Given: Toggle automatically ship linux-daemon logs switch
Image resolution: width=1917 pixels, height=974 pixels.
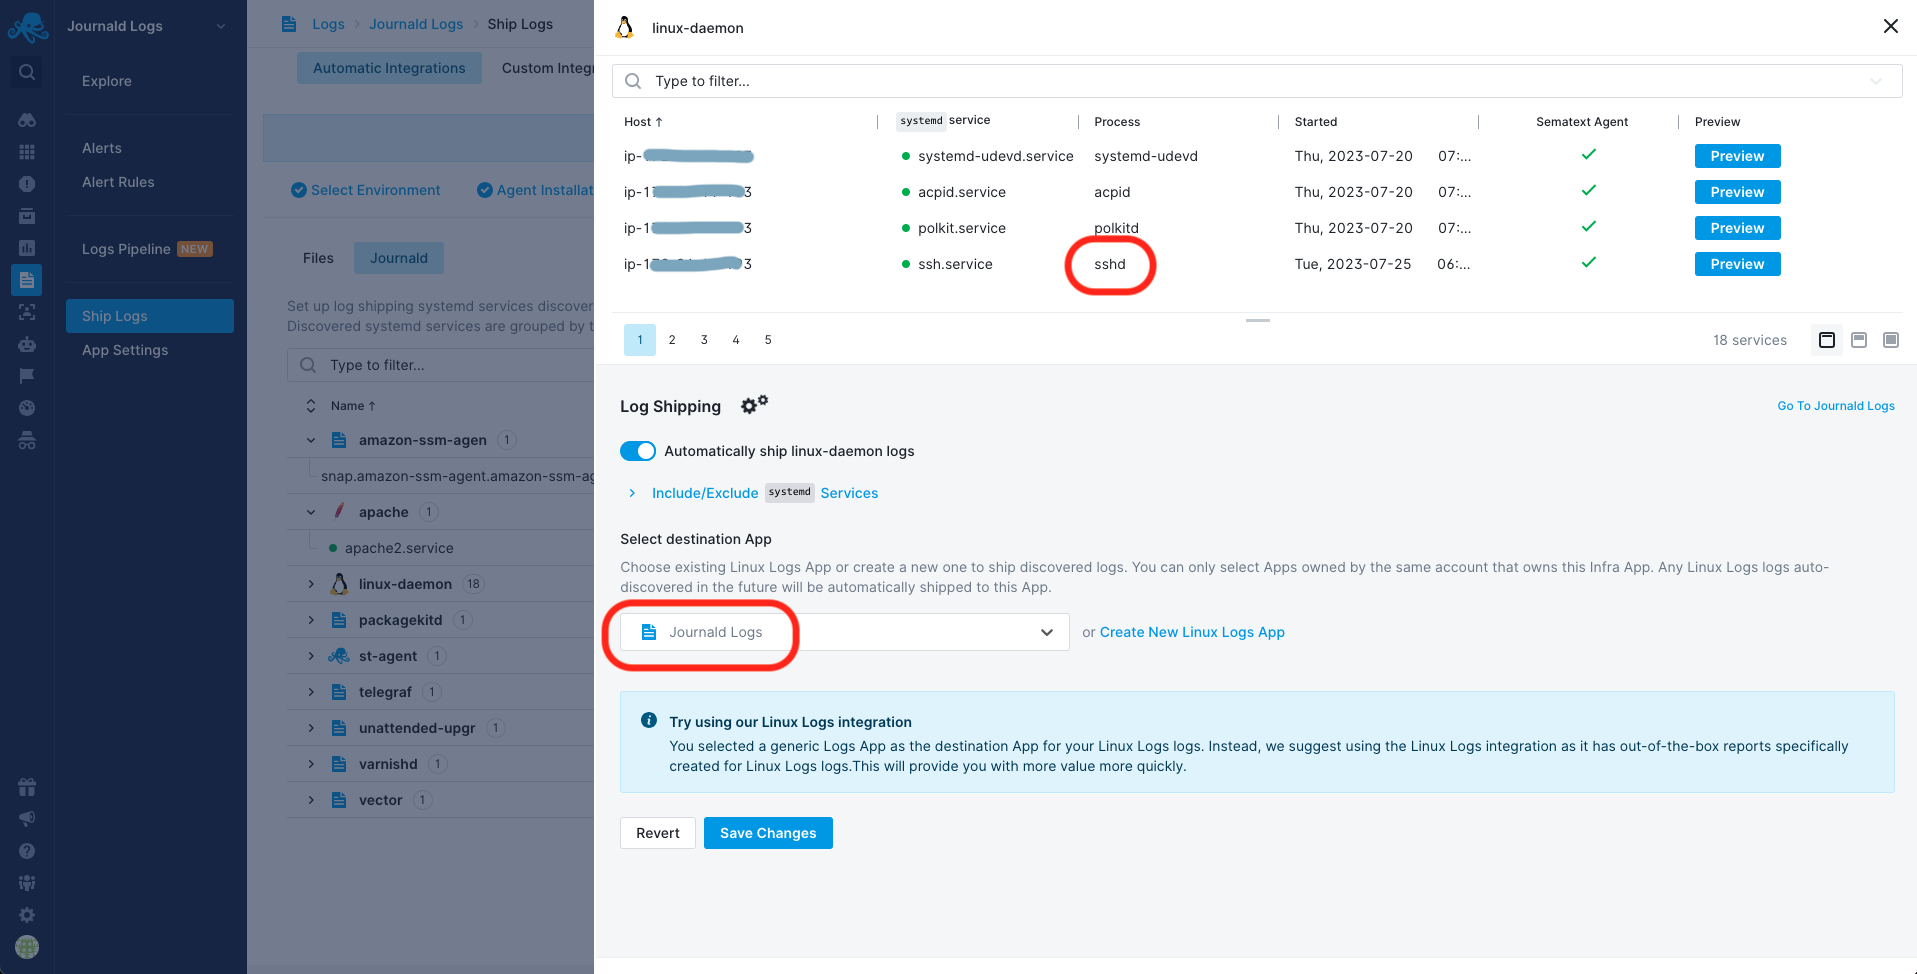Looking at the screenshot, I should (x=638, y=451).
